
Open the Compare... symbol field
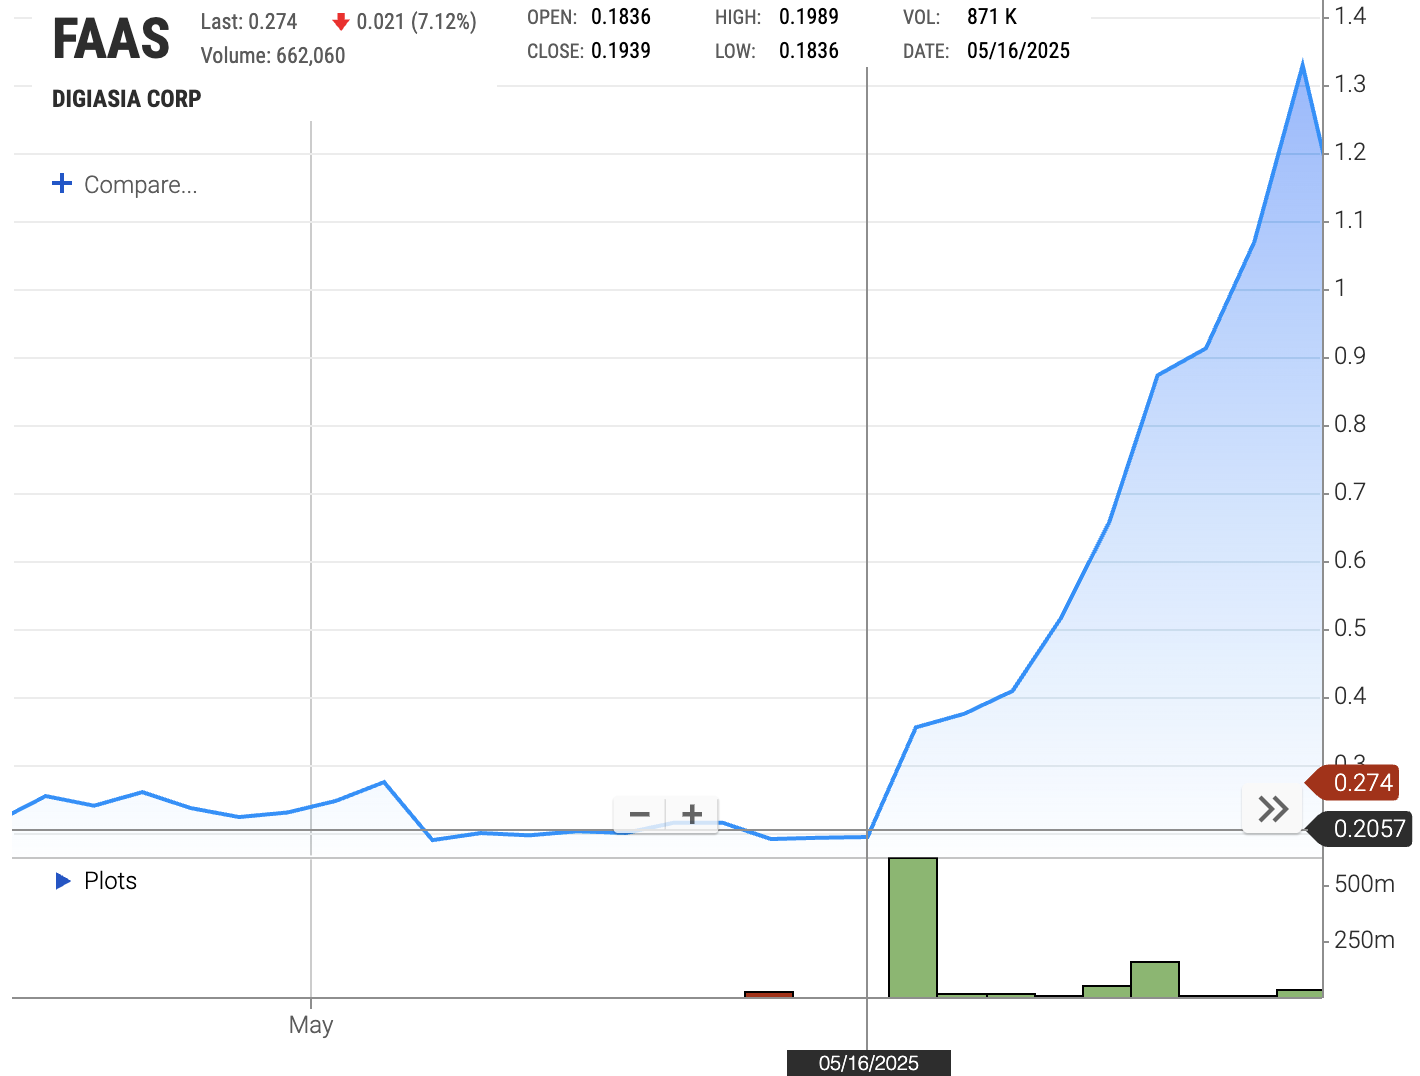coord(140,185)
